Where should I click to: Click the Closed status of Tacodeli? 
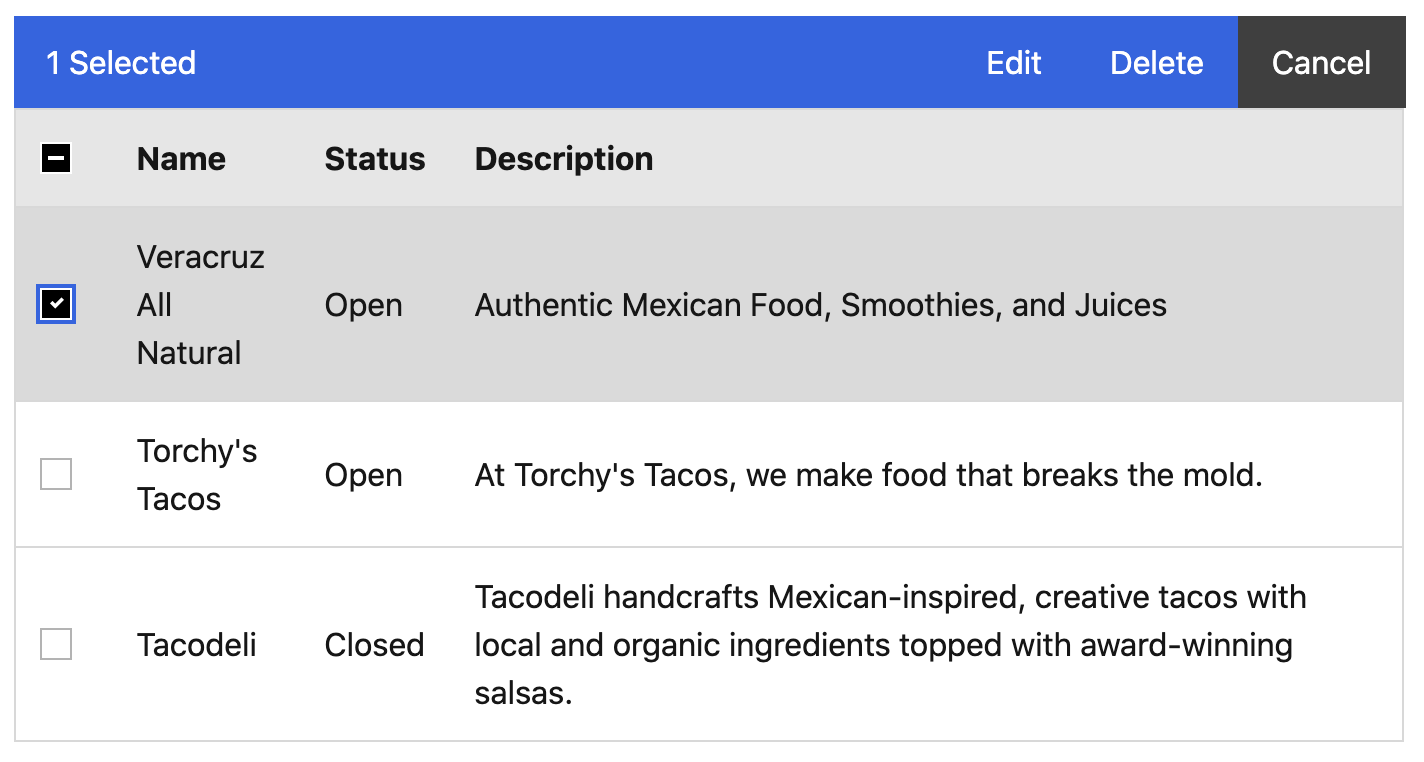pos(374,645)
